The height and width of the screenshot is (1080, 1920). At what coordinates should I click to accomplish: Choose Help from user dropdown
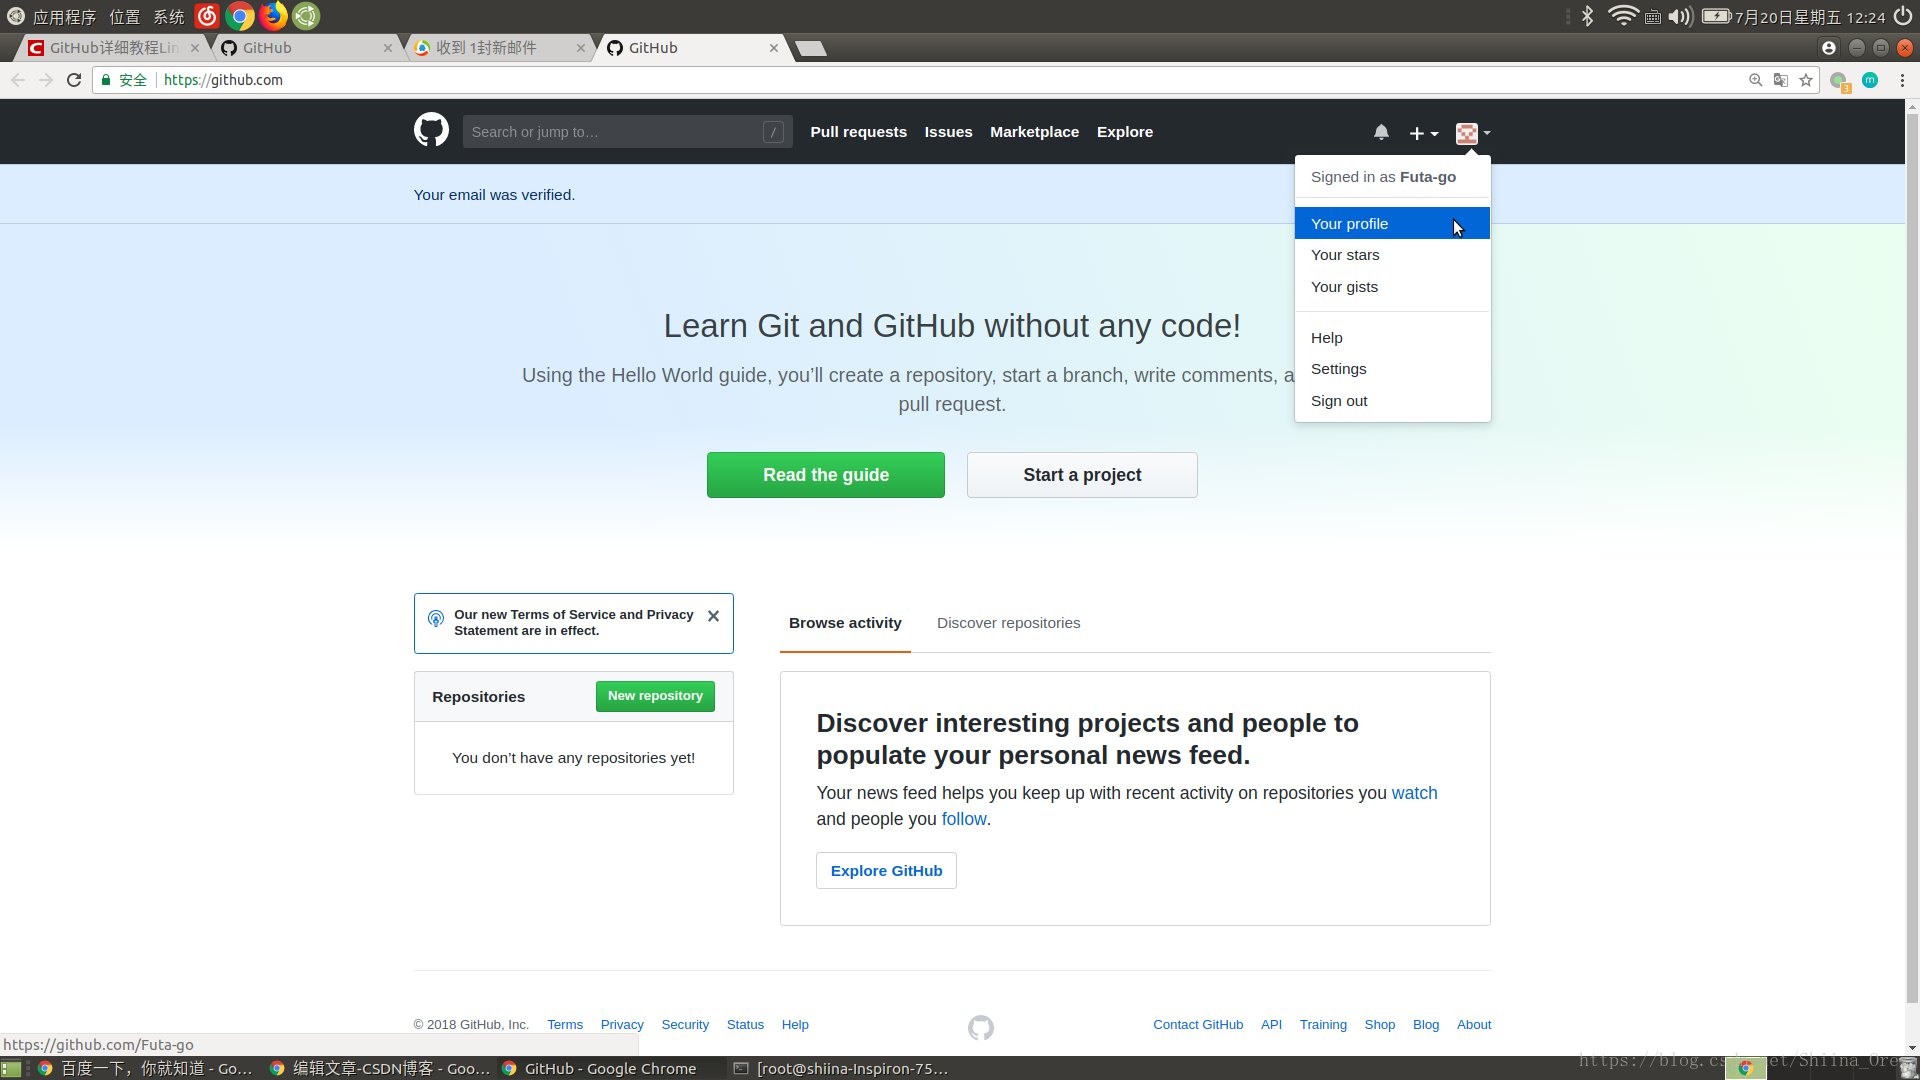click(1392, 338)
